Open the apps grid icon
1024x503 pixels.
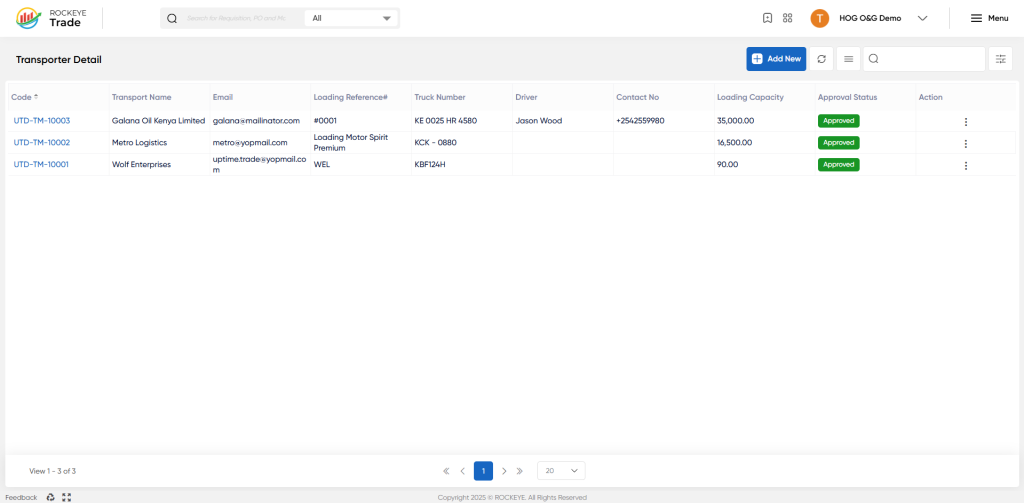coord(787,18)
